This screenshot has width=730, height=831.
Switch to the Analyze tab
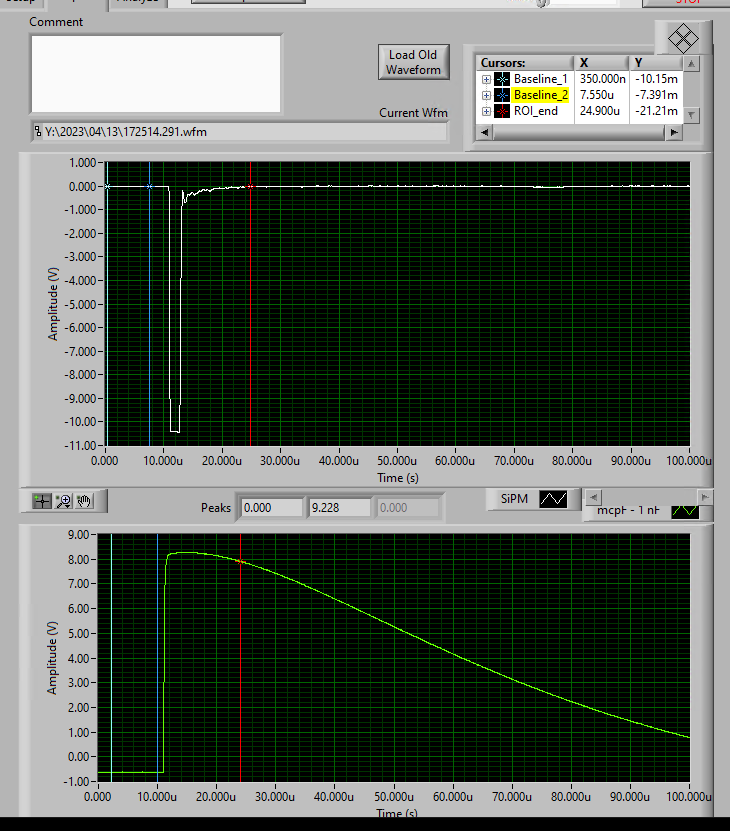pos(136,3)
